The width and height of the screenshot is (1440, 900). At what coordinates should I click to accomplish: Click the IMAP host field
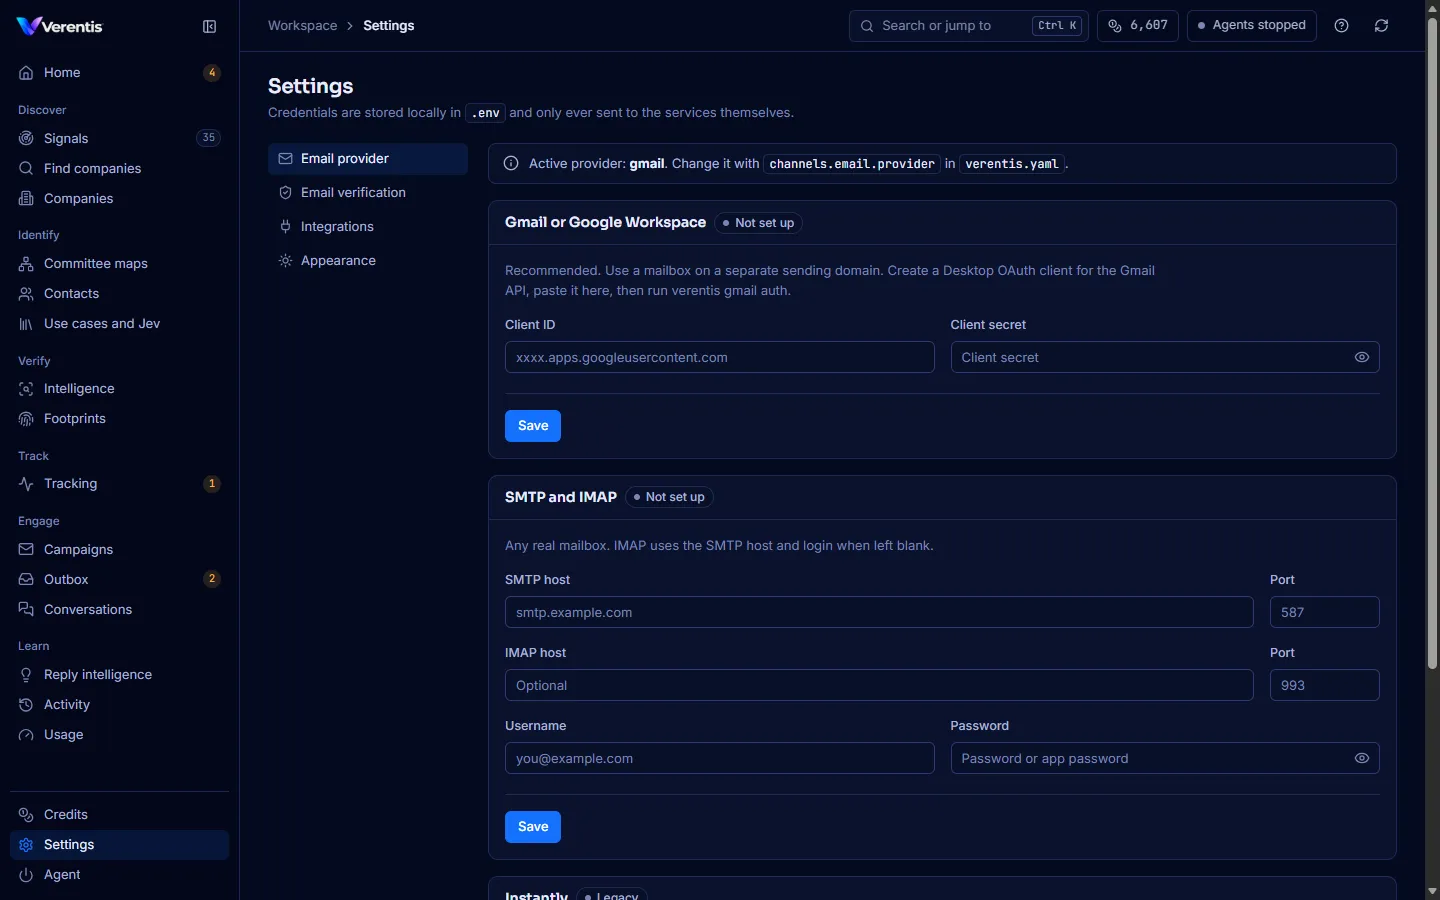(879, 685)
